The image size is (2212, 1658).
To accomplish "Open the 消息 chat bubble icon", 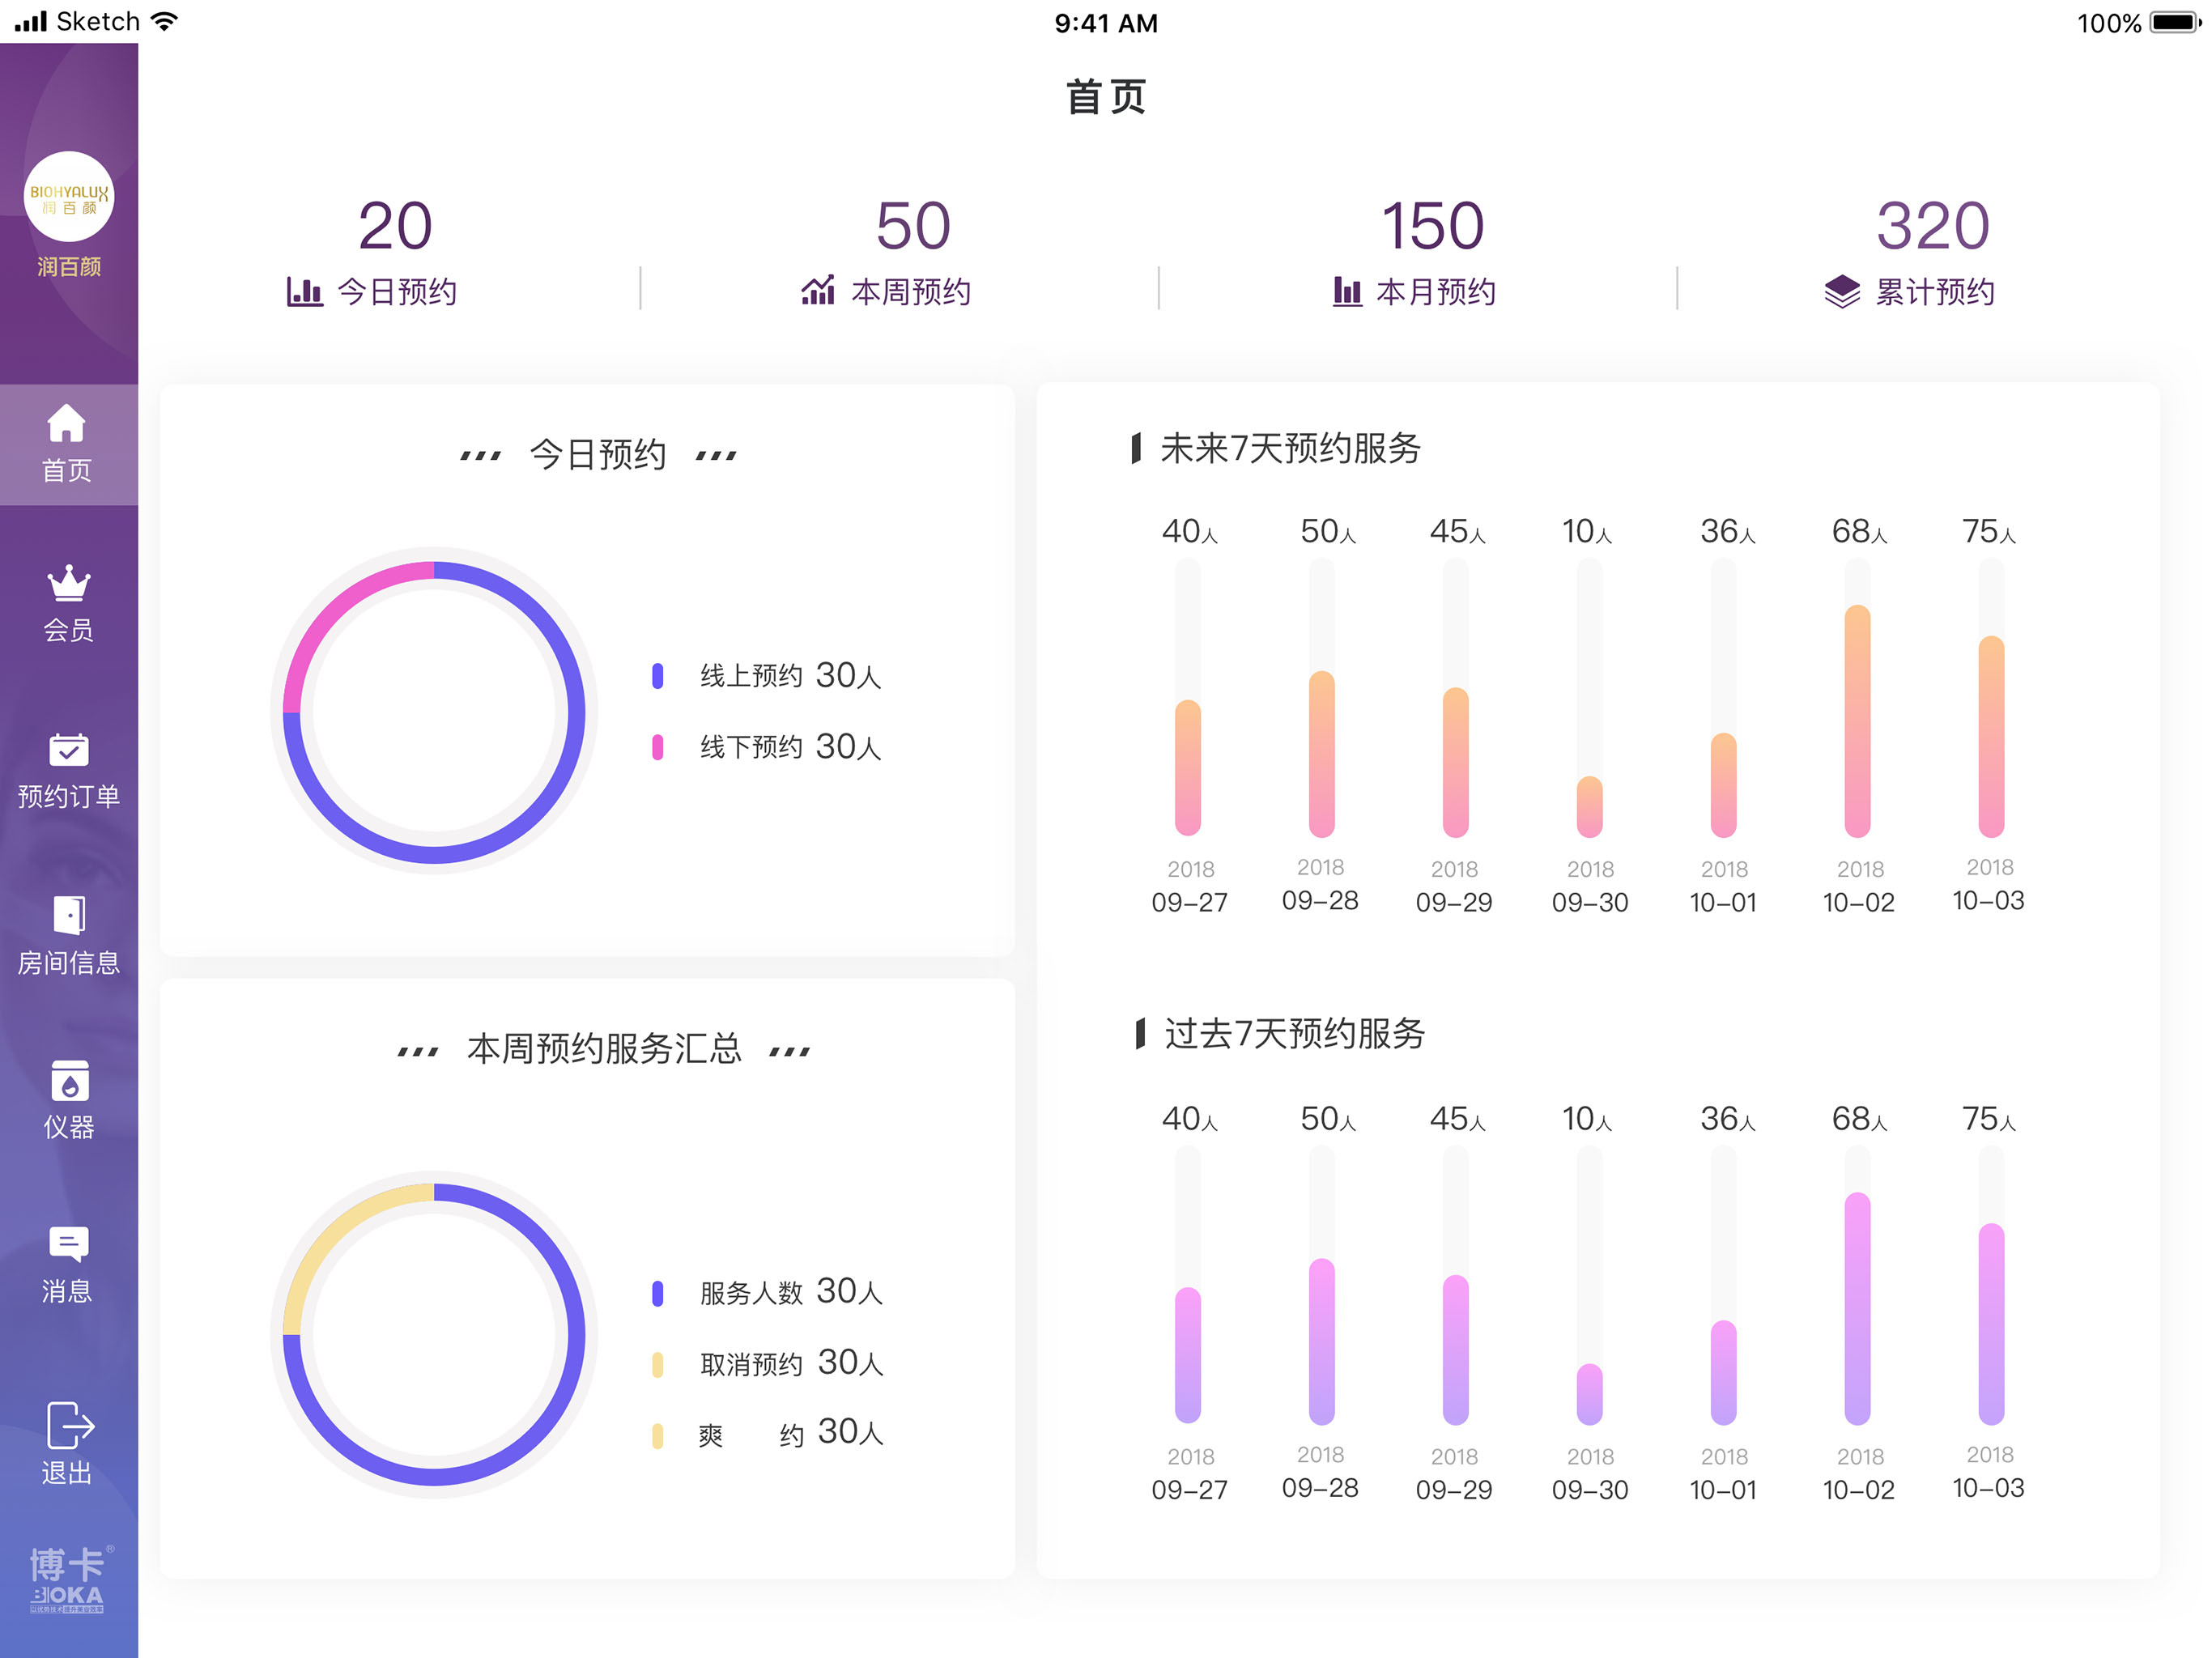I will [68, 1244].
